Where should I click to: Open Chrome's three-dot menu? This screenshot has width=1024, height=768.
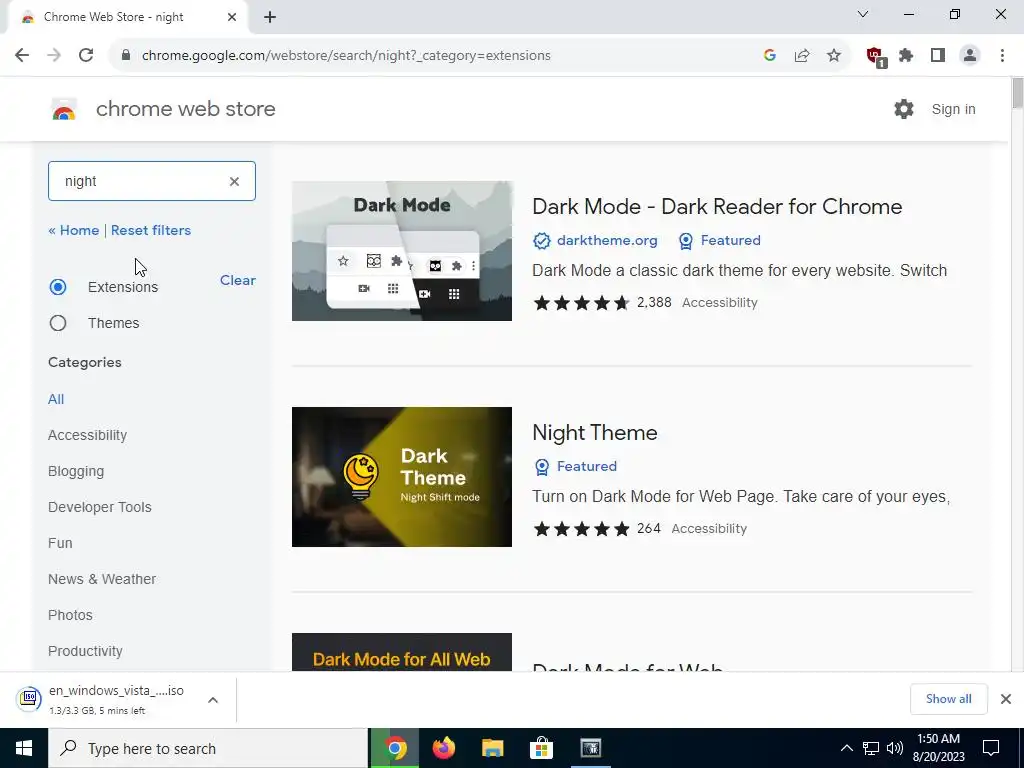pyautogui.click(x=1002, y=56)
